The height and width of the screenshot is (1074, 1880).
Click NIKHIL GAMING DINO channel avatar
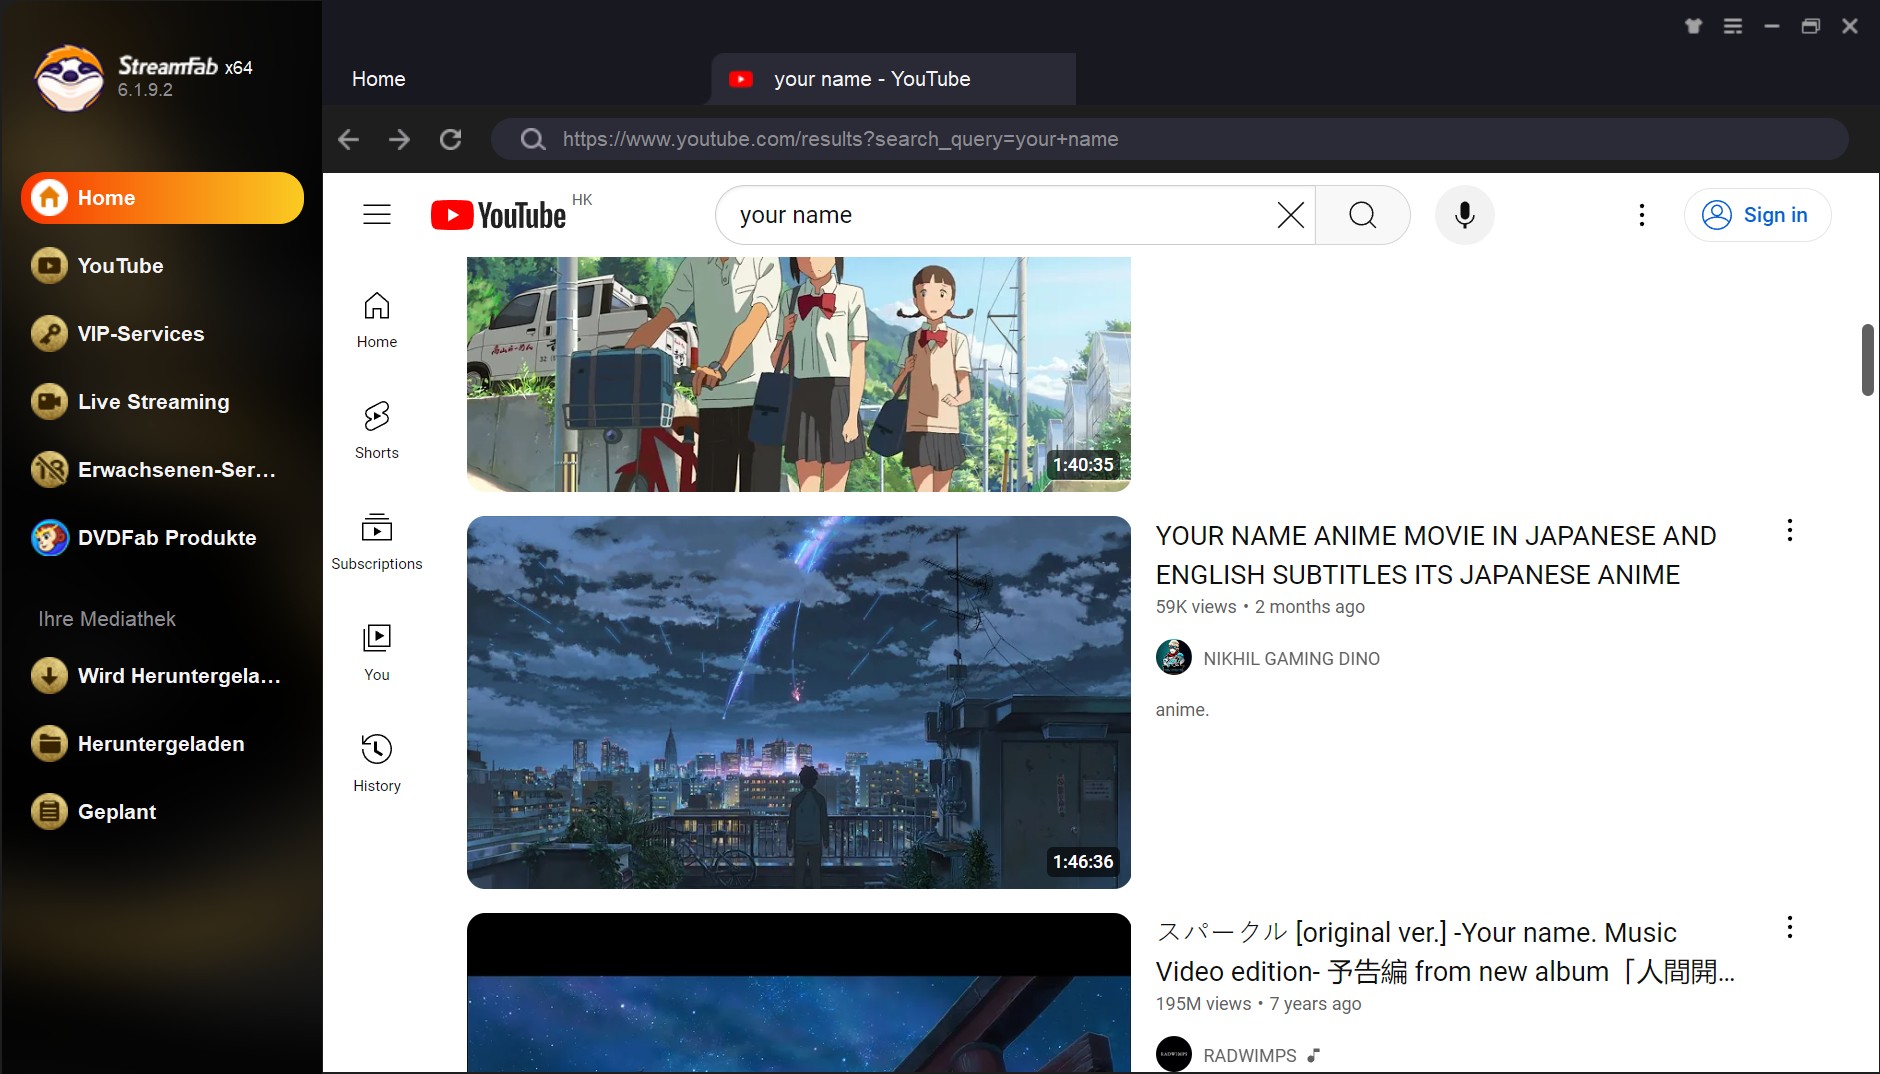(1174, 658)
